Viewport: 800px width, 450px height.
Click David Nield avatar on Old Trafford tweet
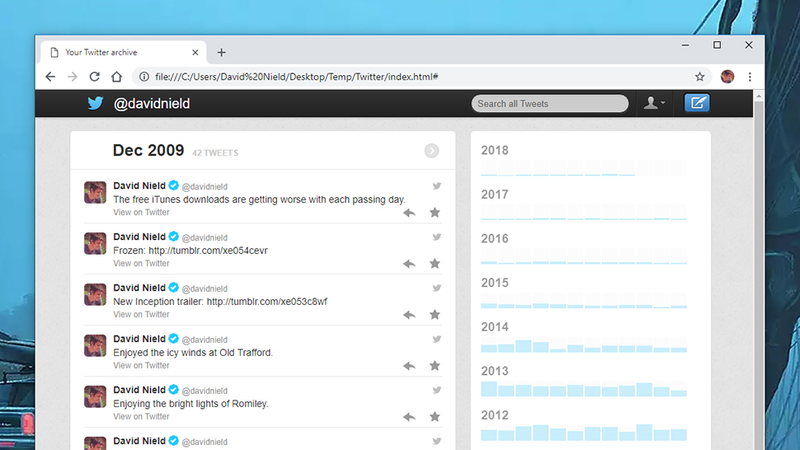coord(95,345)
